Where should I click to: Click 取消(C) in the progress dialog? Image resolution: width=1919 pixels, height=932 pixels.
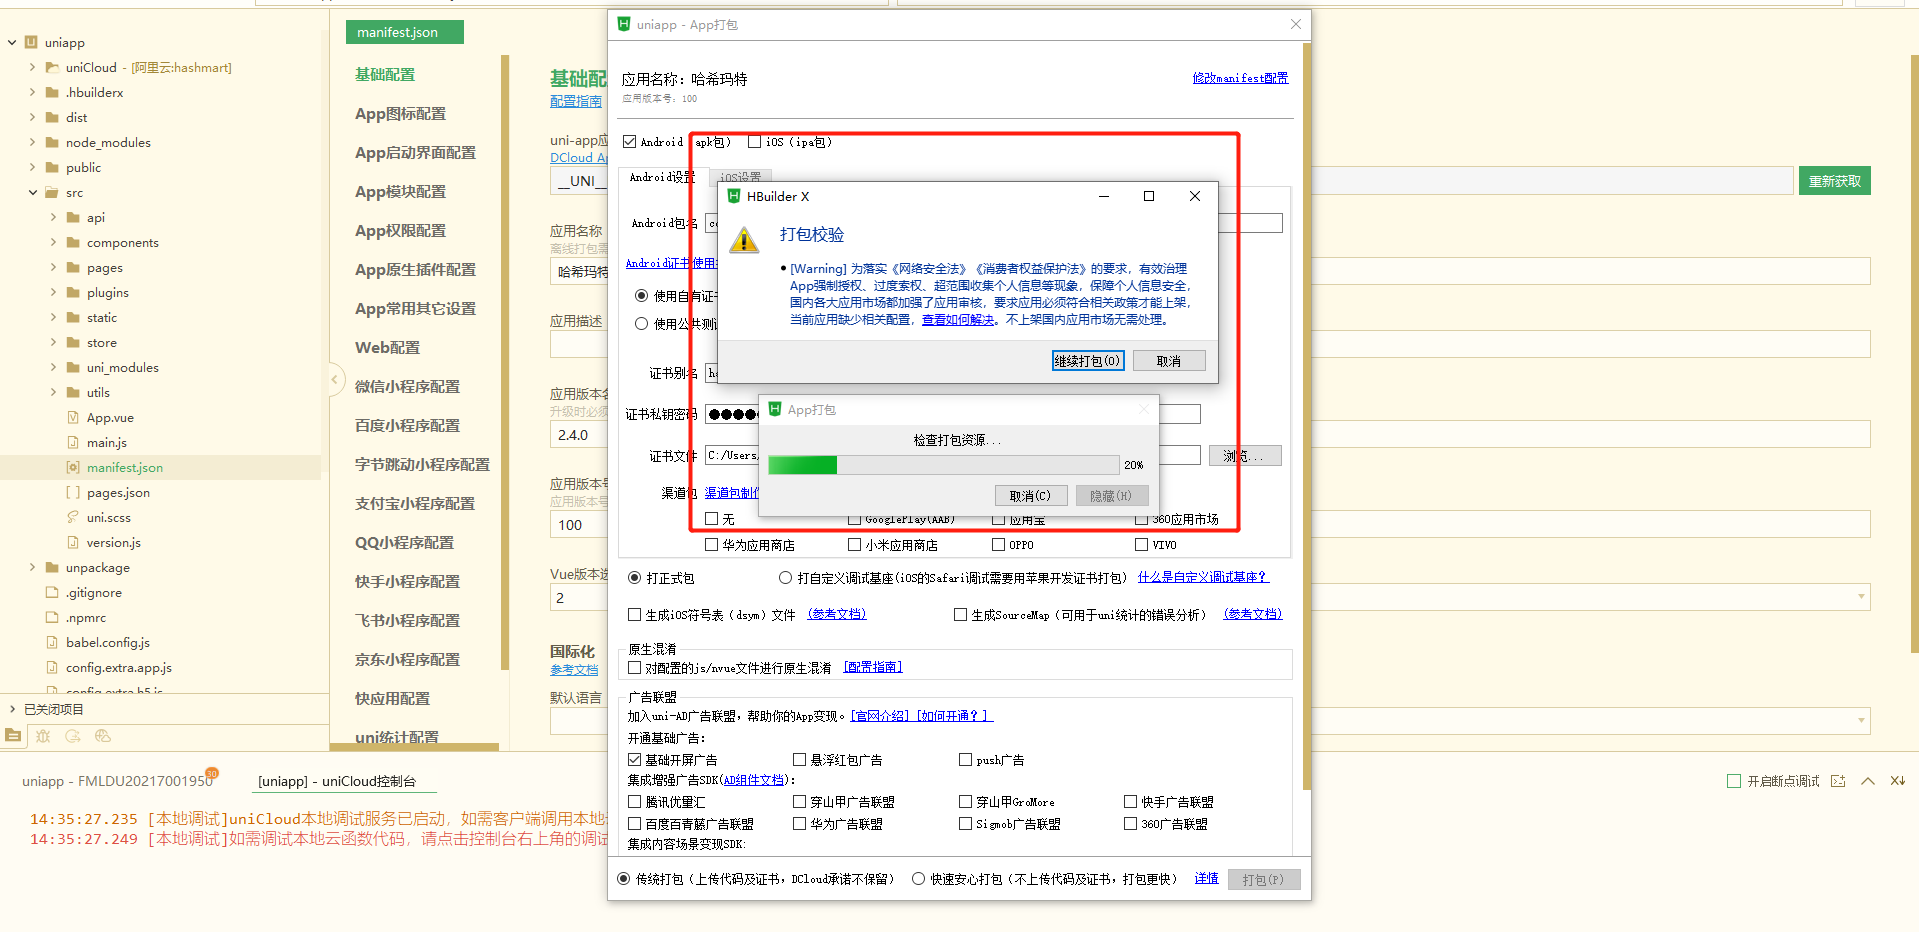pyautogui.click(x=1031, y=496)
